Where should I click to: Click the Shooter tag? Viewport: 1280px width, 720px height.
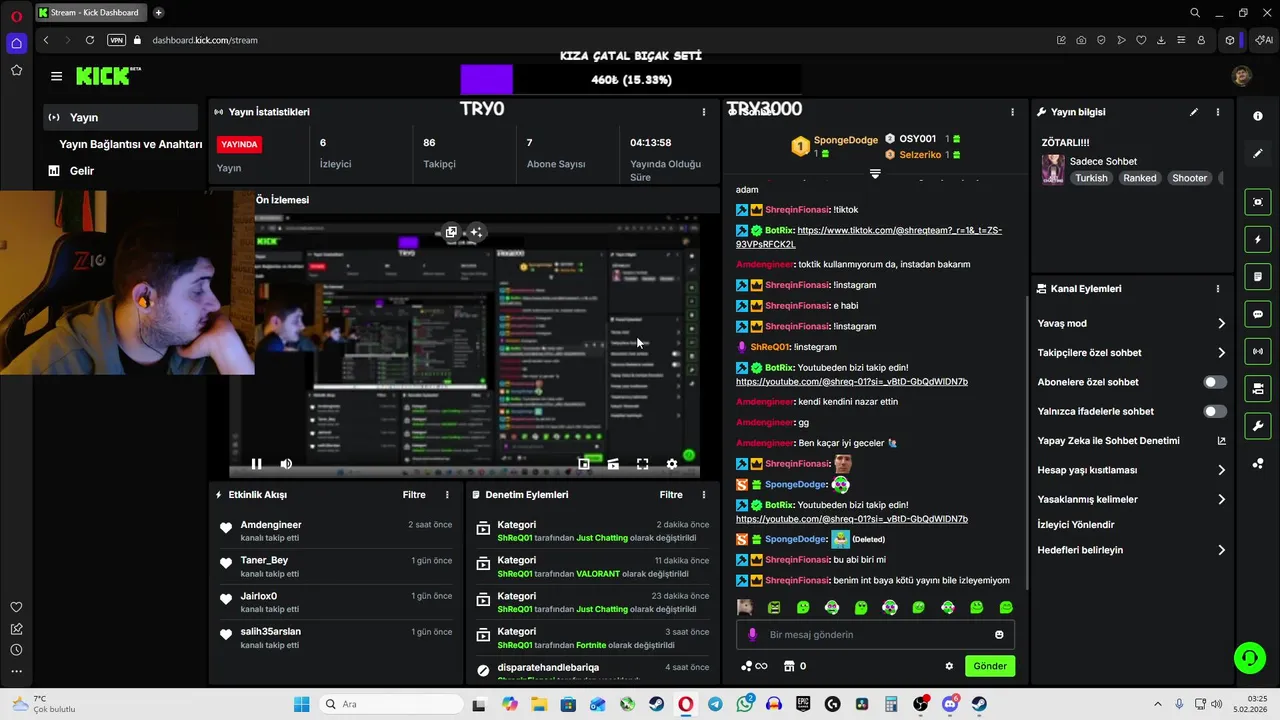pyautogui.click(x=1189, y=178)
